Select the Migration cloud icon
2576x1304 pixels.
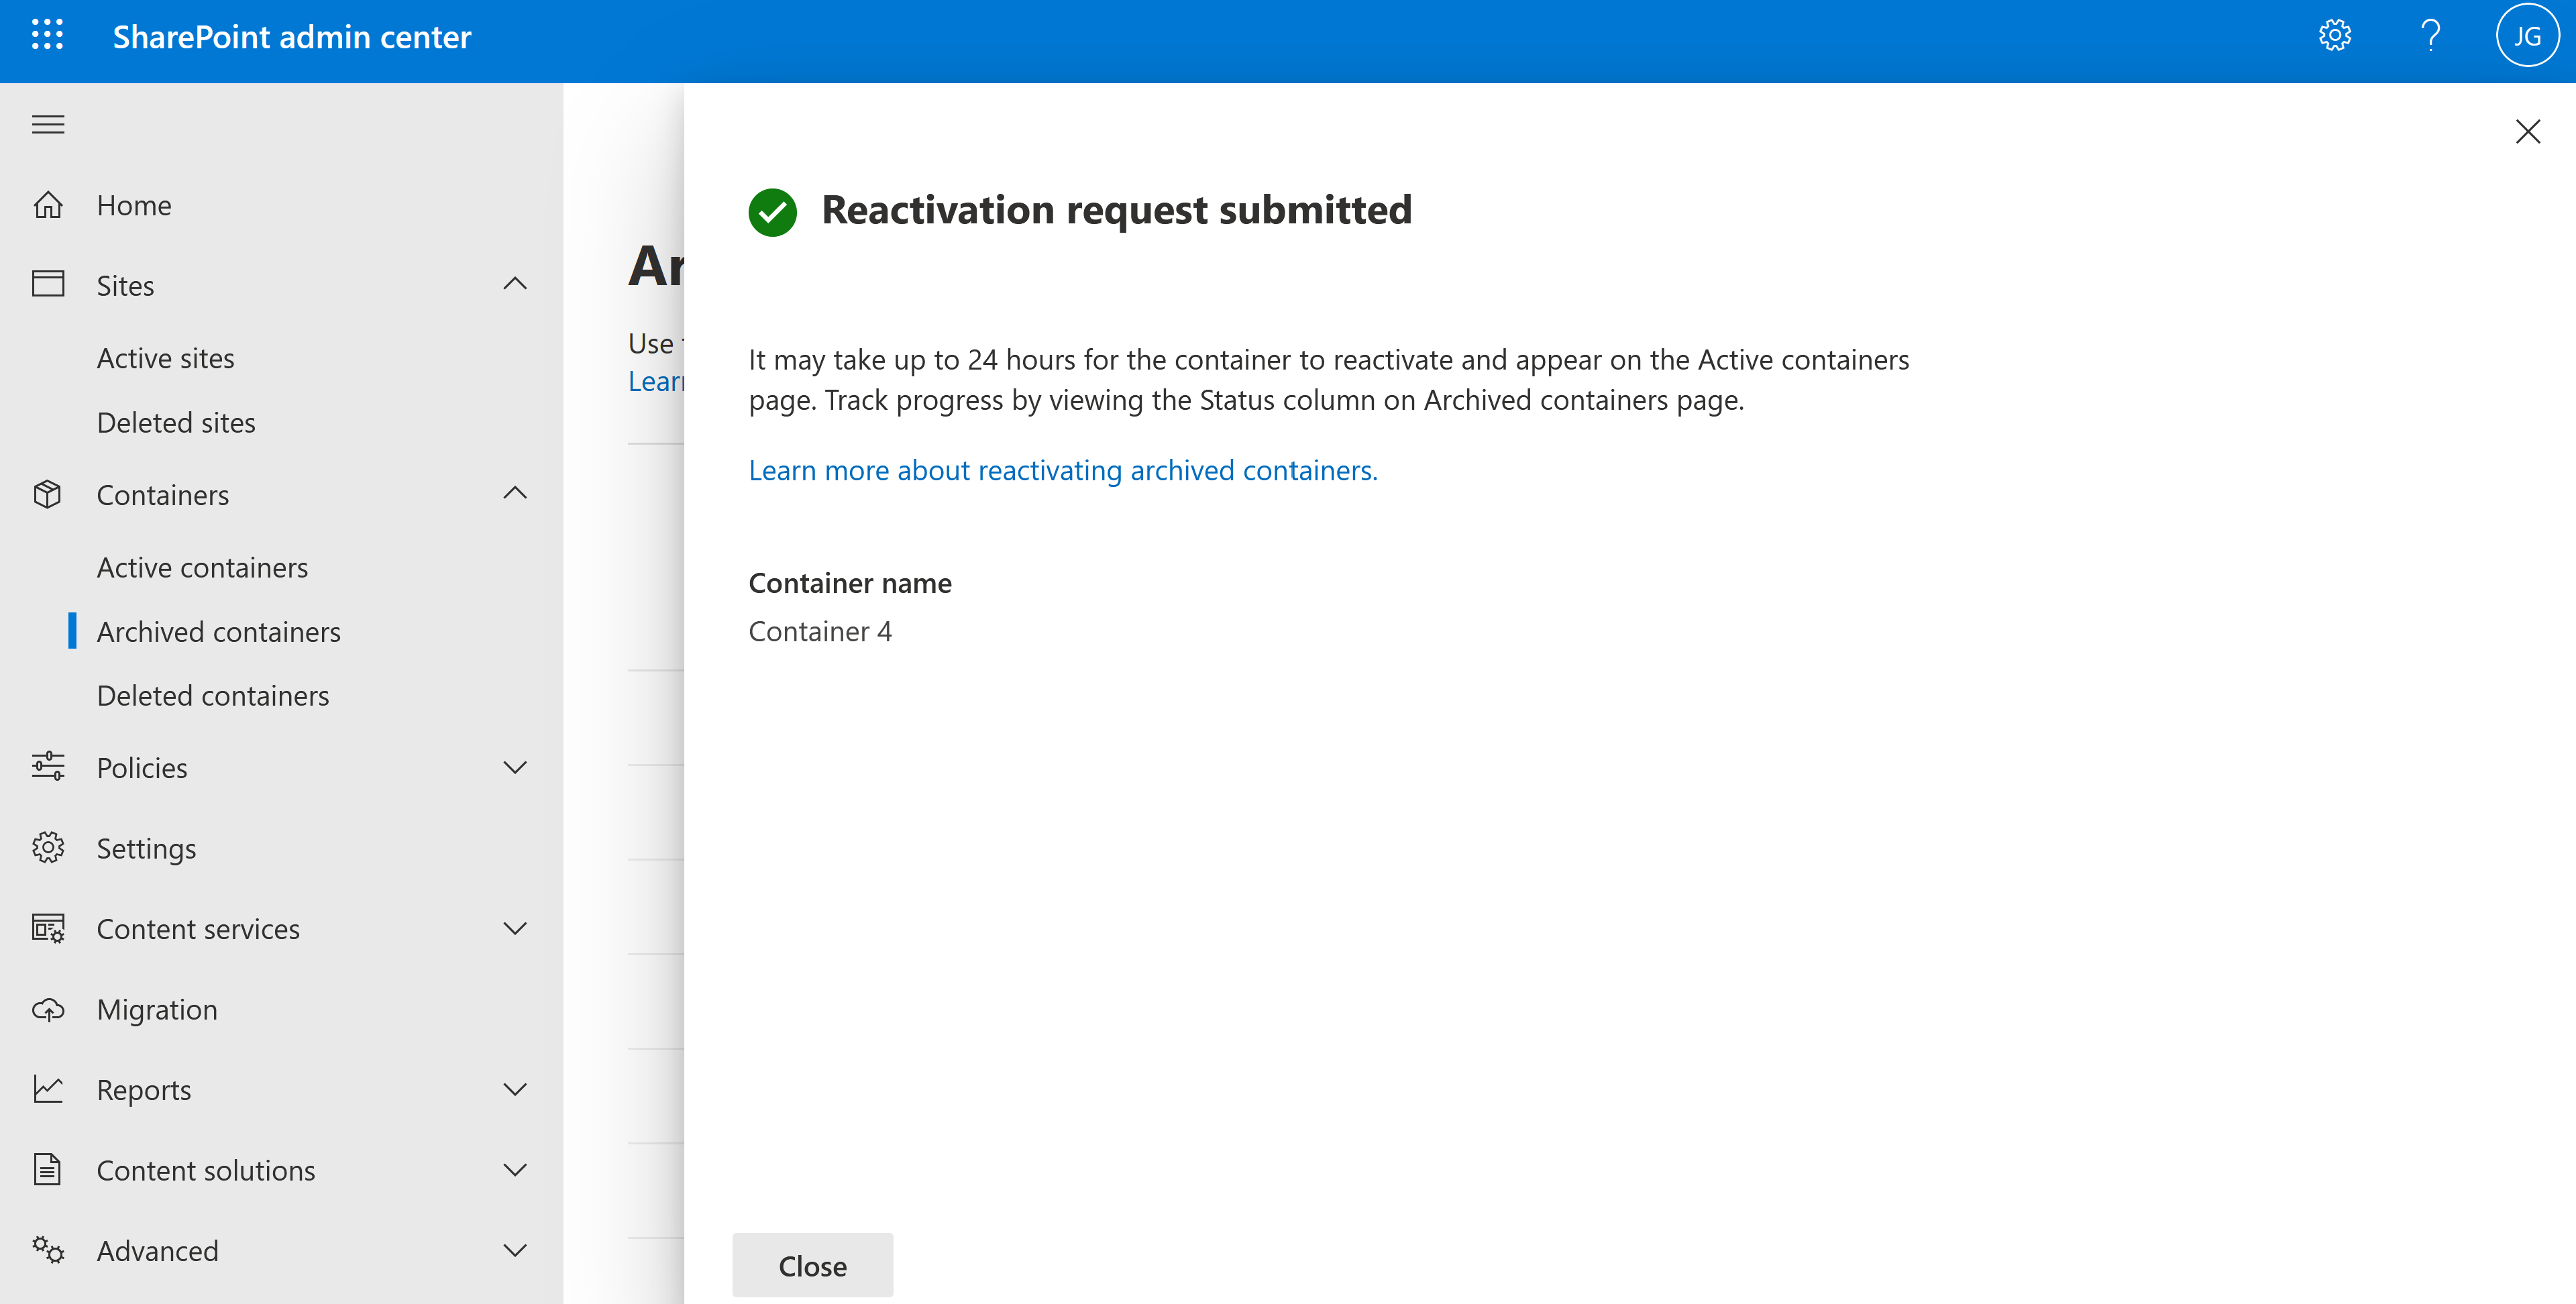tap(47, 1009)
